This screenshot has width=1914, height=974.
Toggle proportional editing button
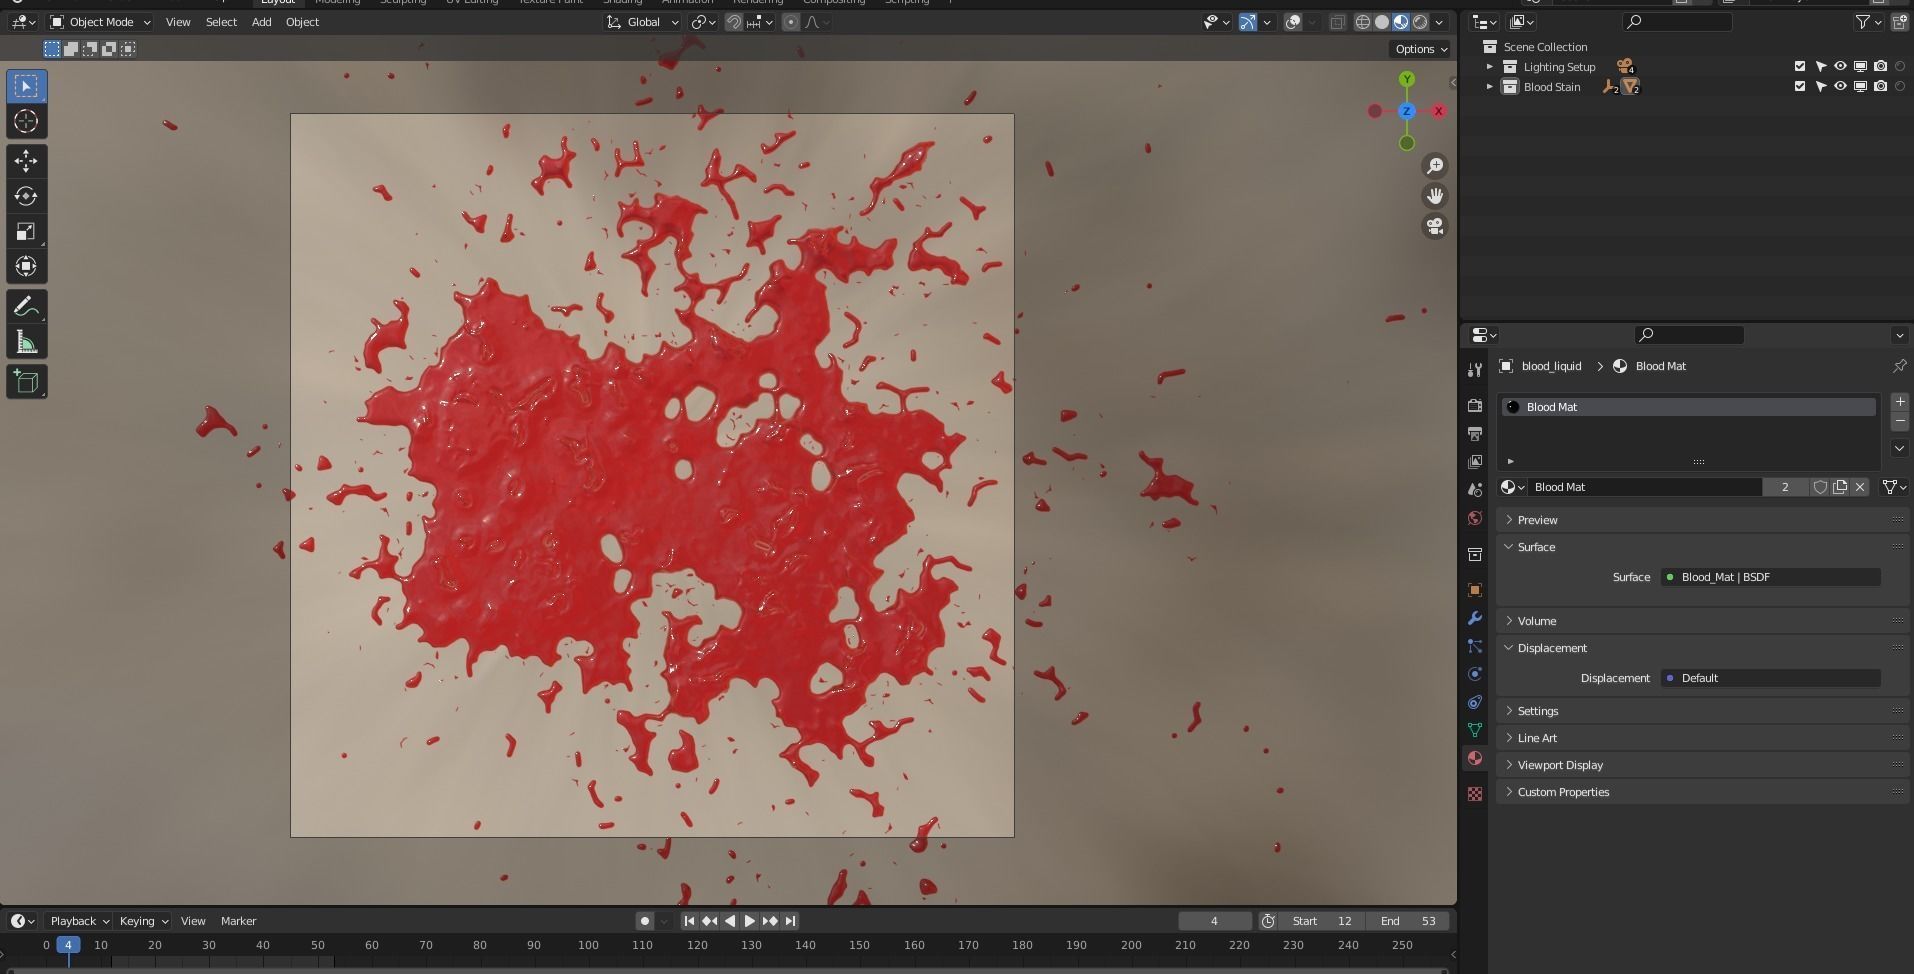tap(791, 22)
